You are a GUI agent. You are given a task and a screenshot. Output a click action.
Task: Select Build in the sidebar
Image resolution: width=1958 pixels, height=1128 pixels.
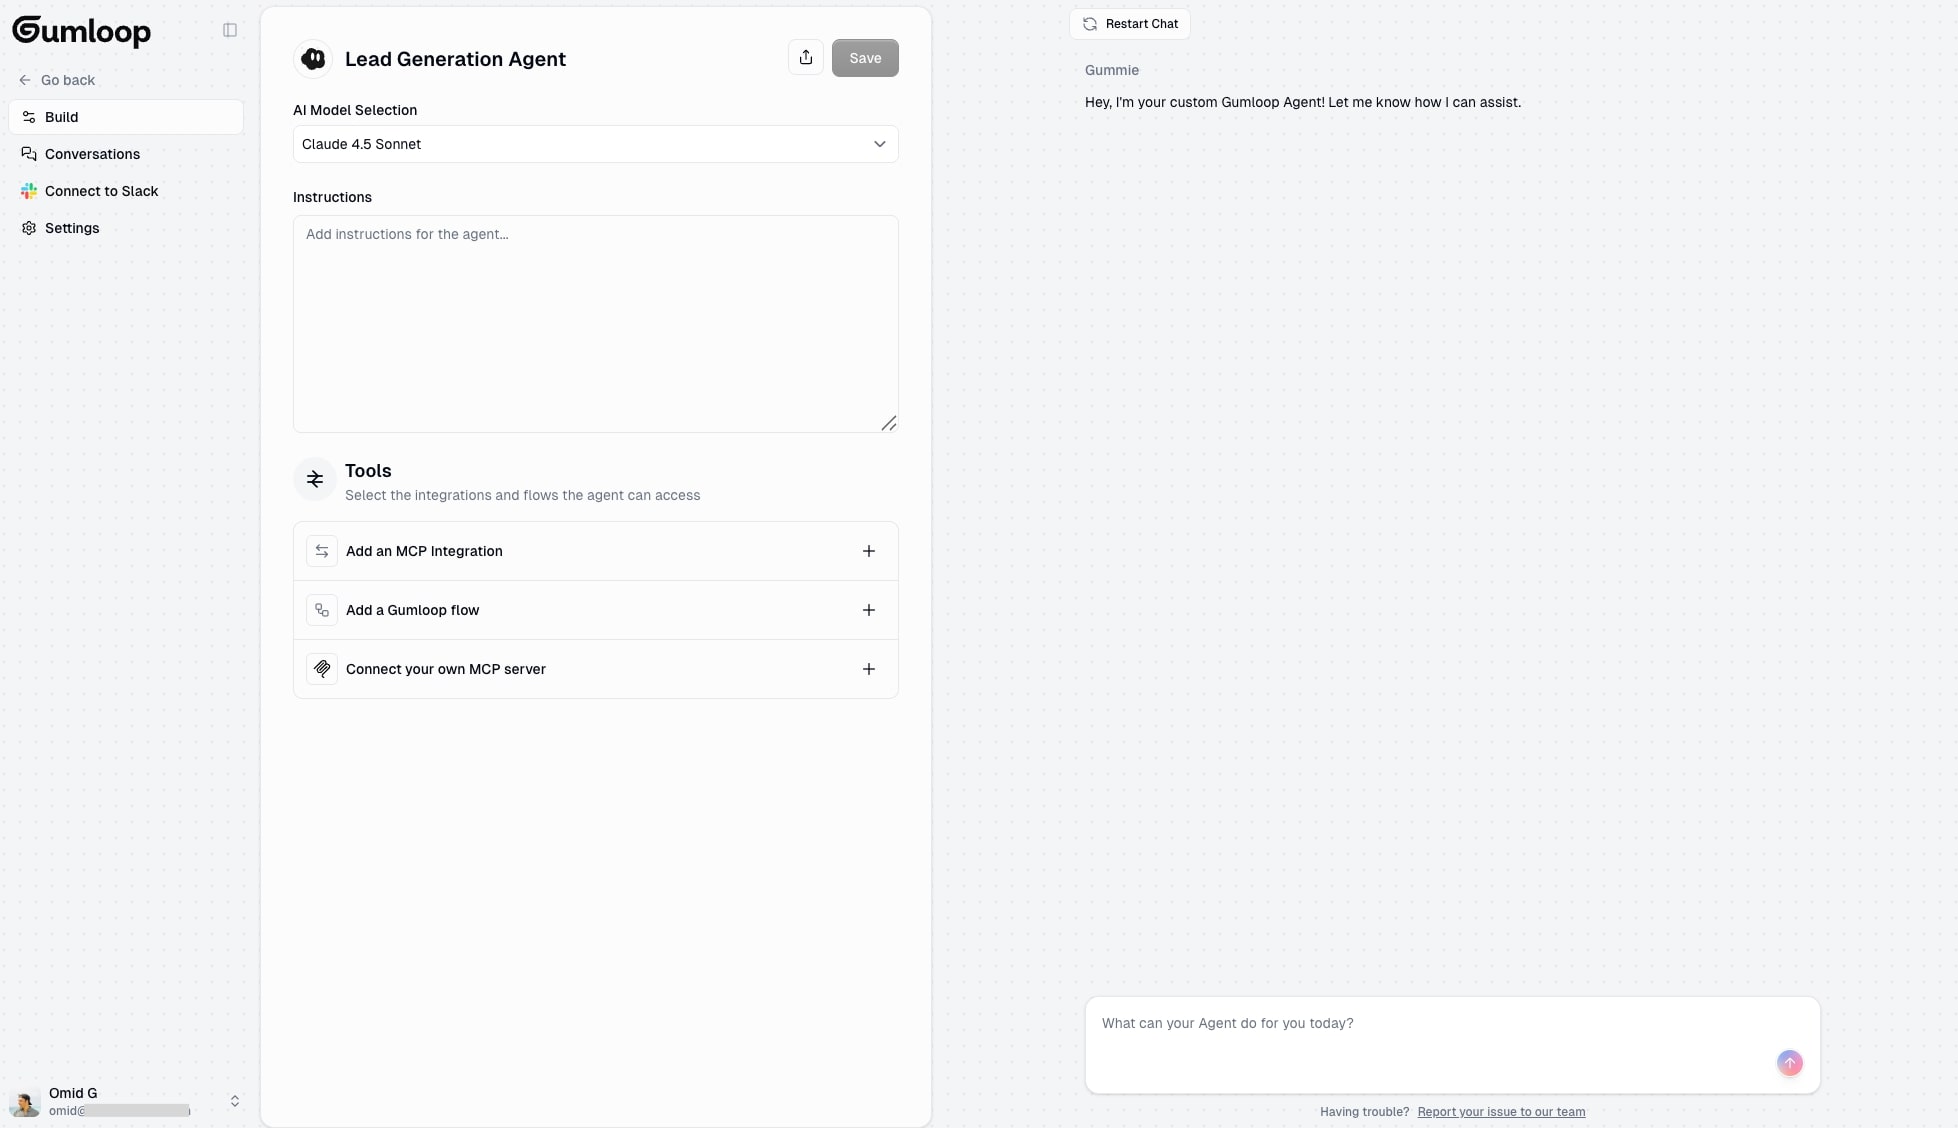[x=60, y=116]
